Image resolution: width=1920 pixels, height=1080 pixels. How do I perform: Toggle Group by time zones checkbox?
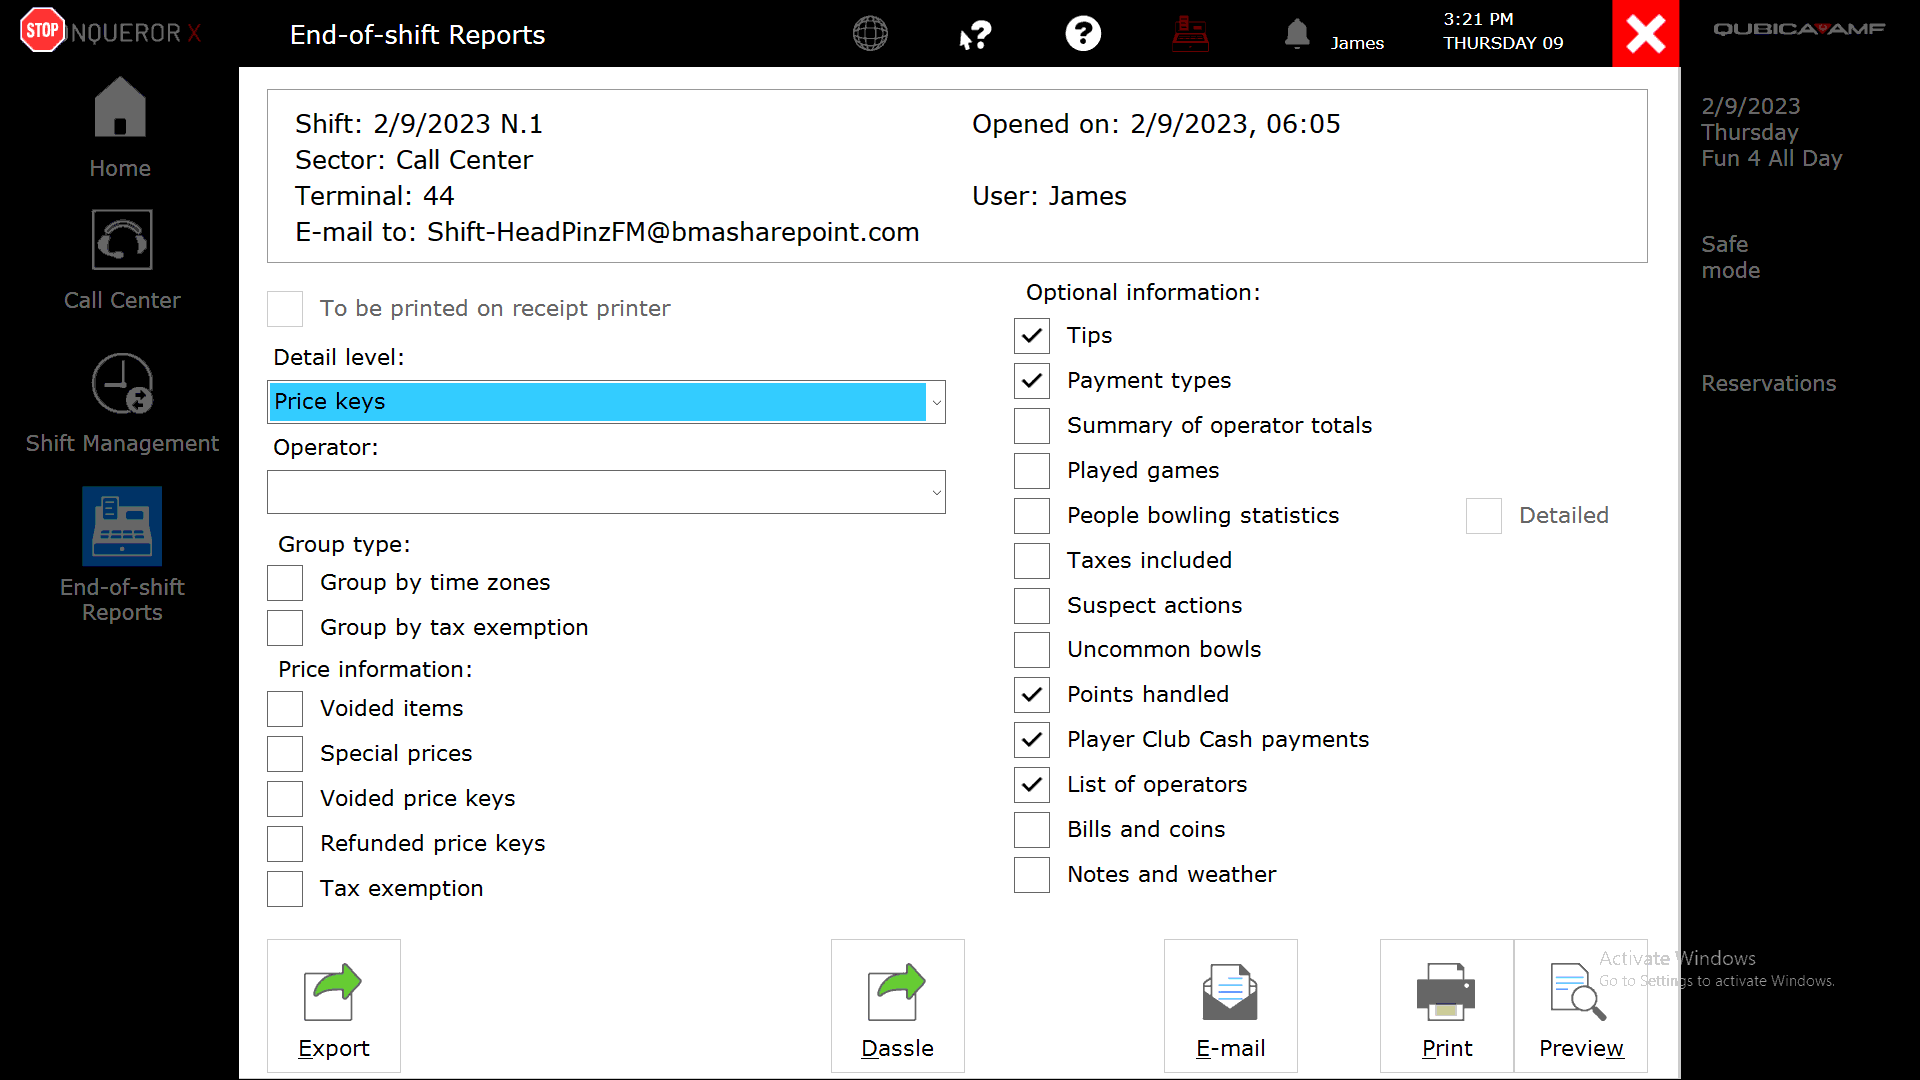[285, 583]
